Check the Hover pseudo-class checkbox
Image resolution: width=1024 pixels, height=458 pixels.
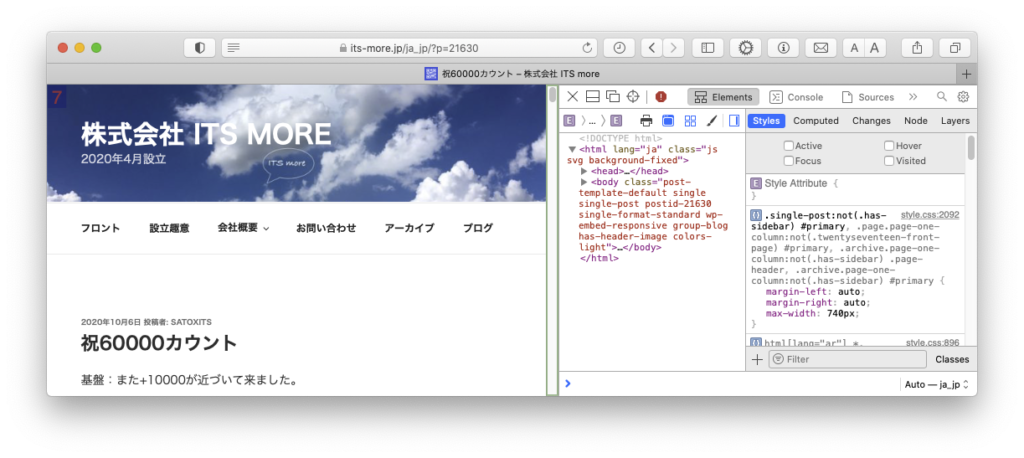click(889, 146)
